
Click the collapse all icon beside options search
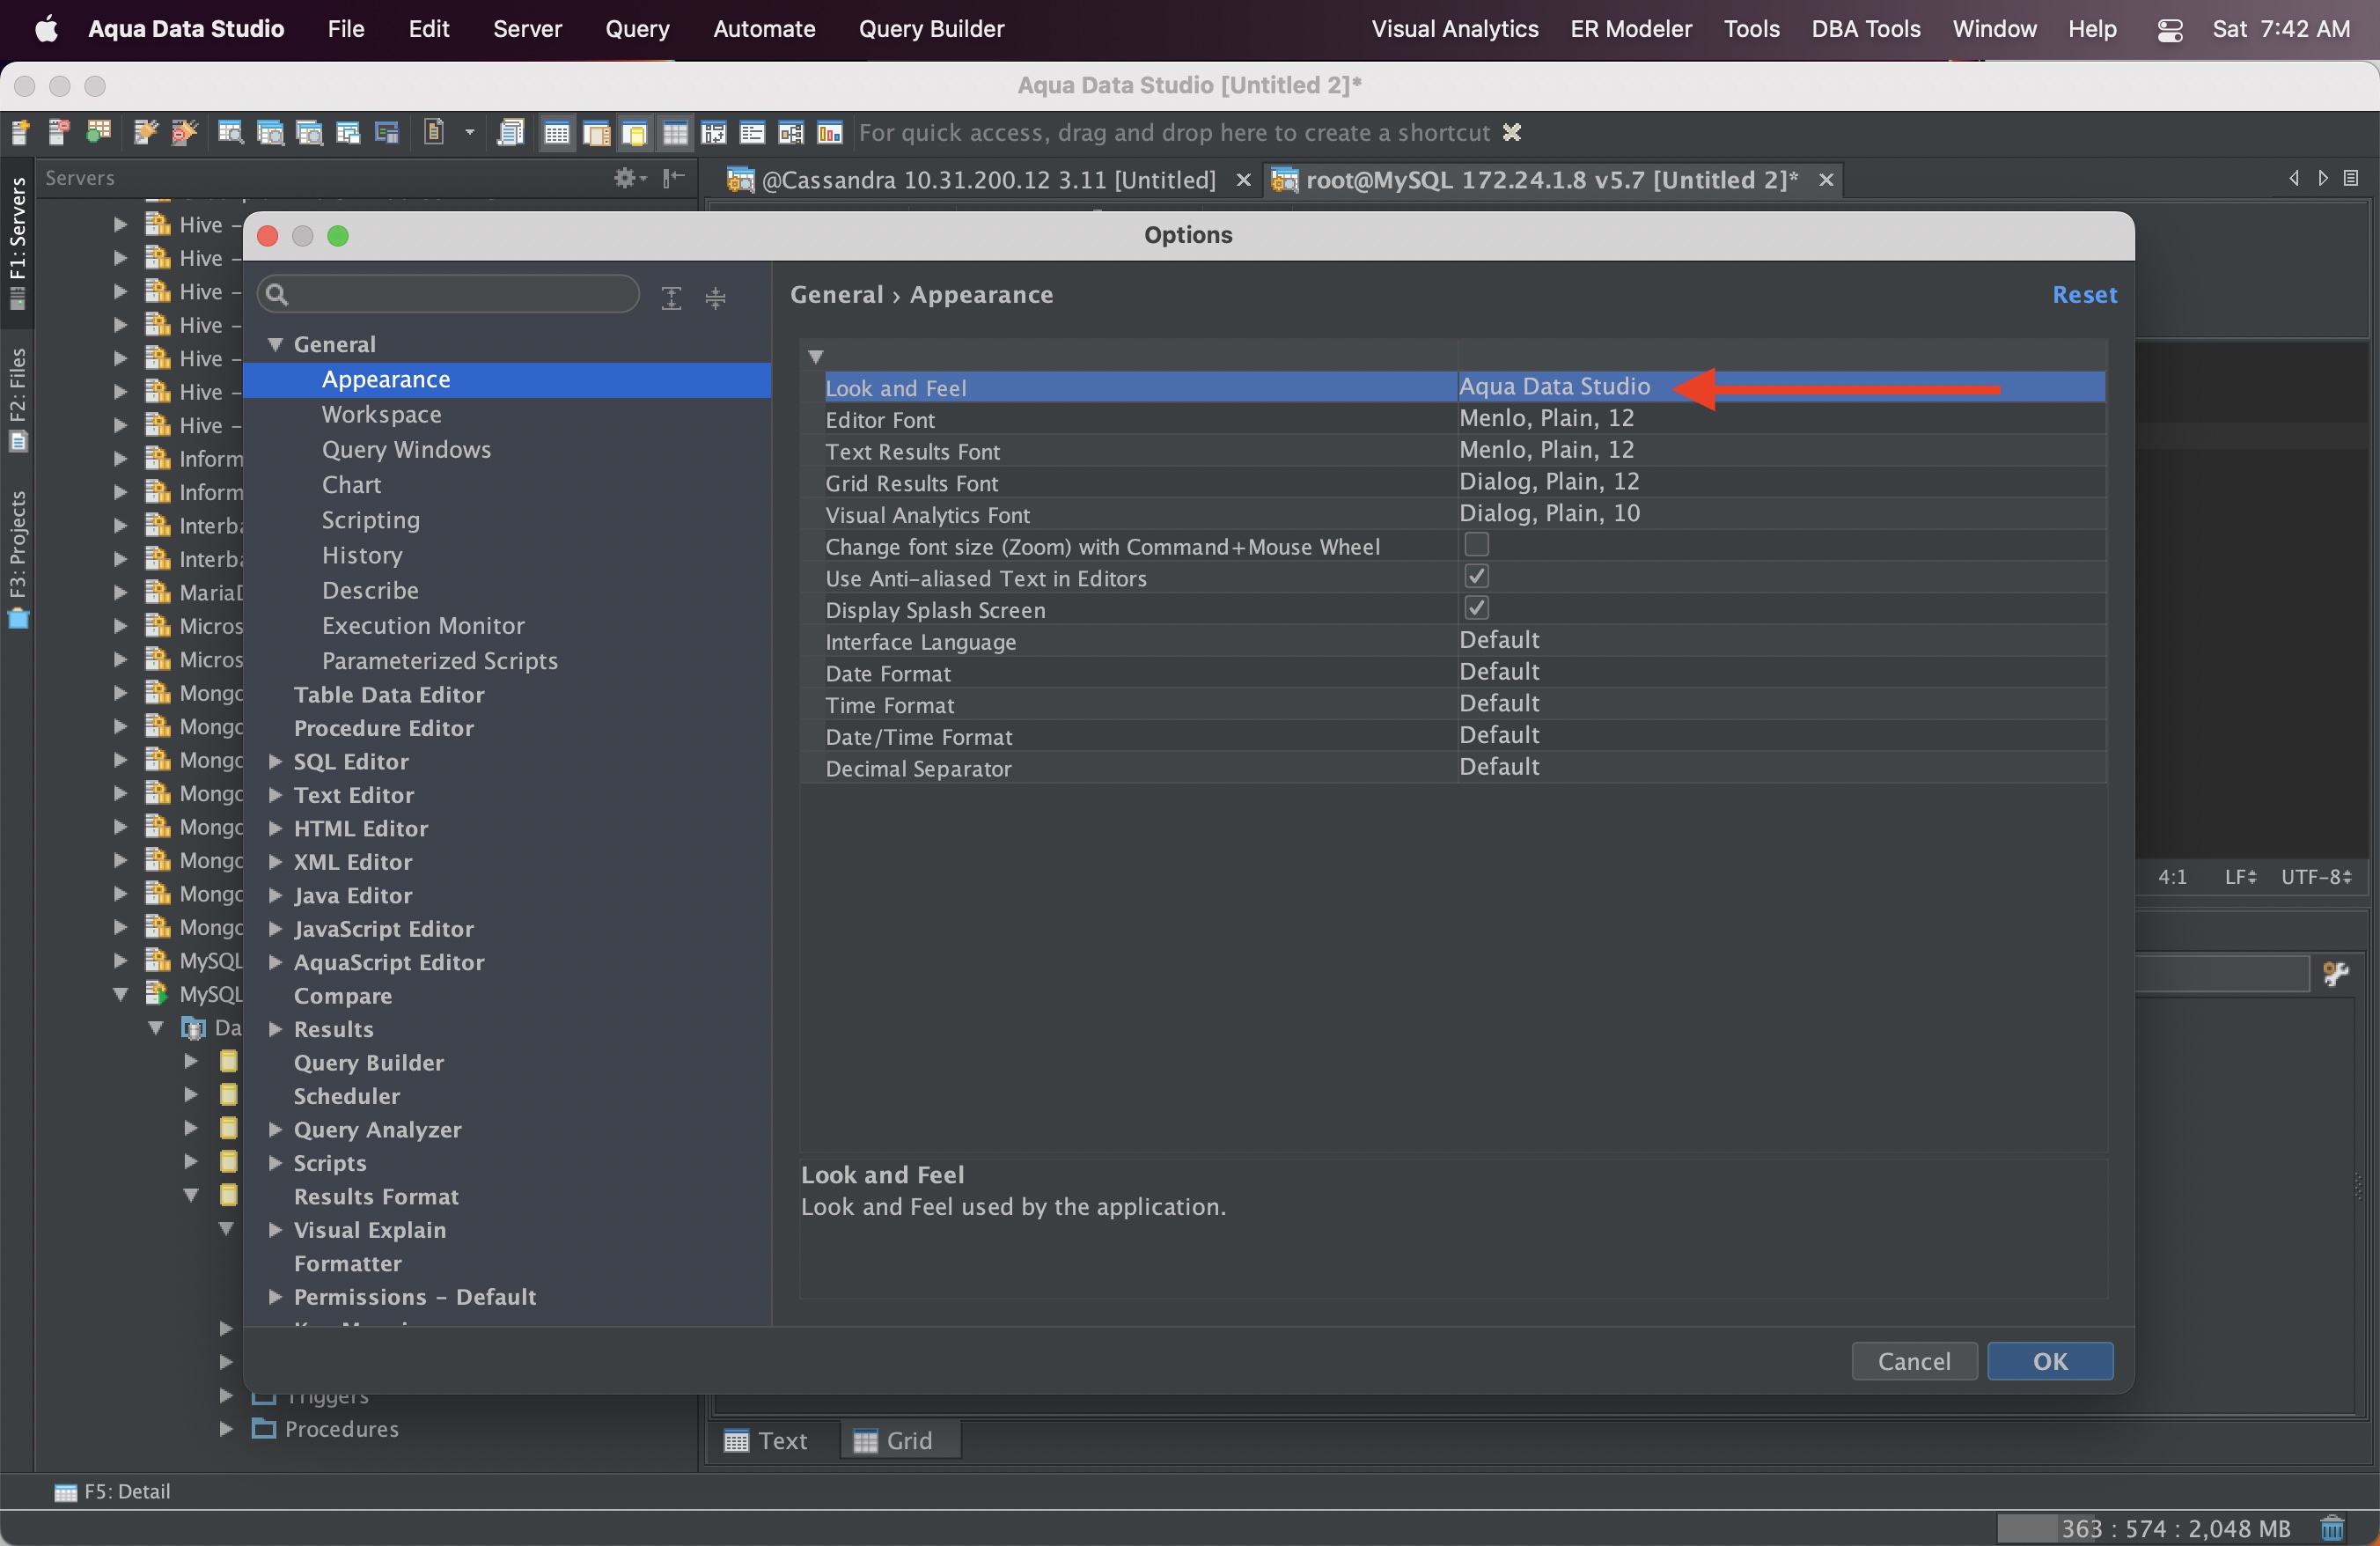click(x=715, y=297)
